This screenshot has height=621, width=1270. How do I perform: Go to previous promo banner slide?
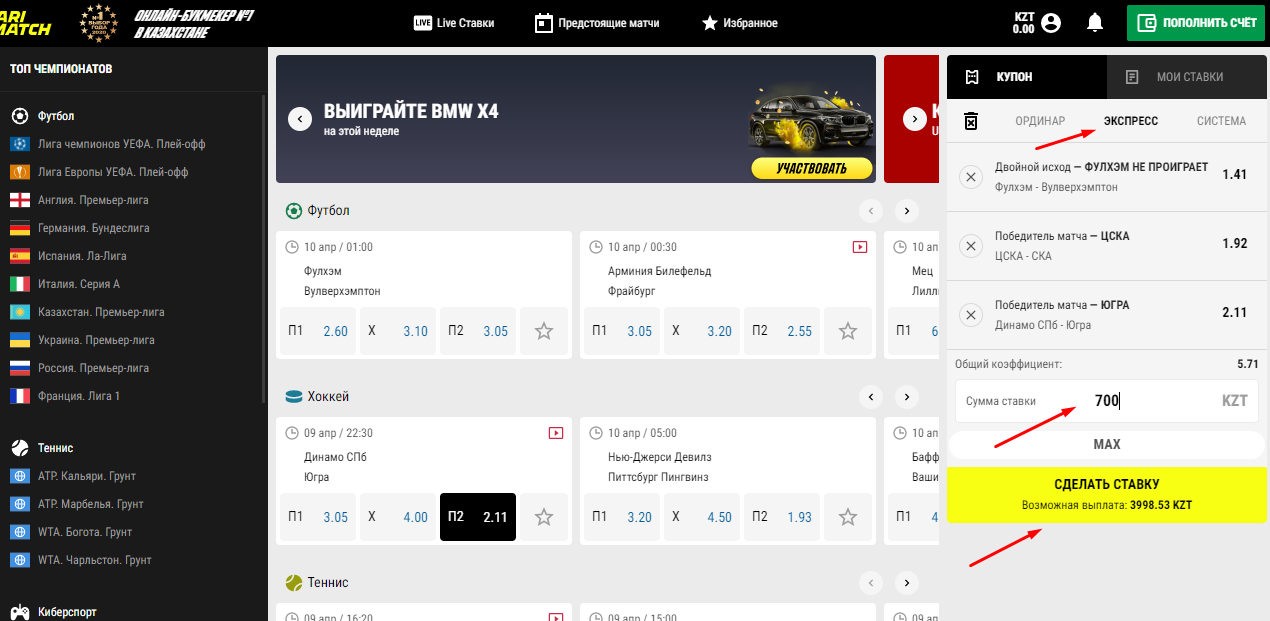[300, 119]
